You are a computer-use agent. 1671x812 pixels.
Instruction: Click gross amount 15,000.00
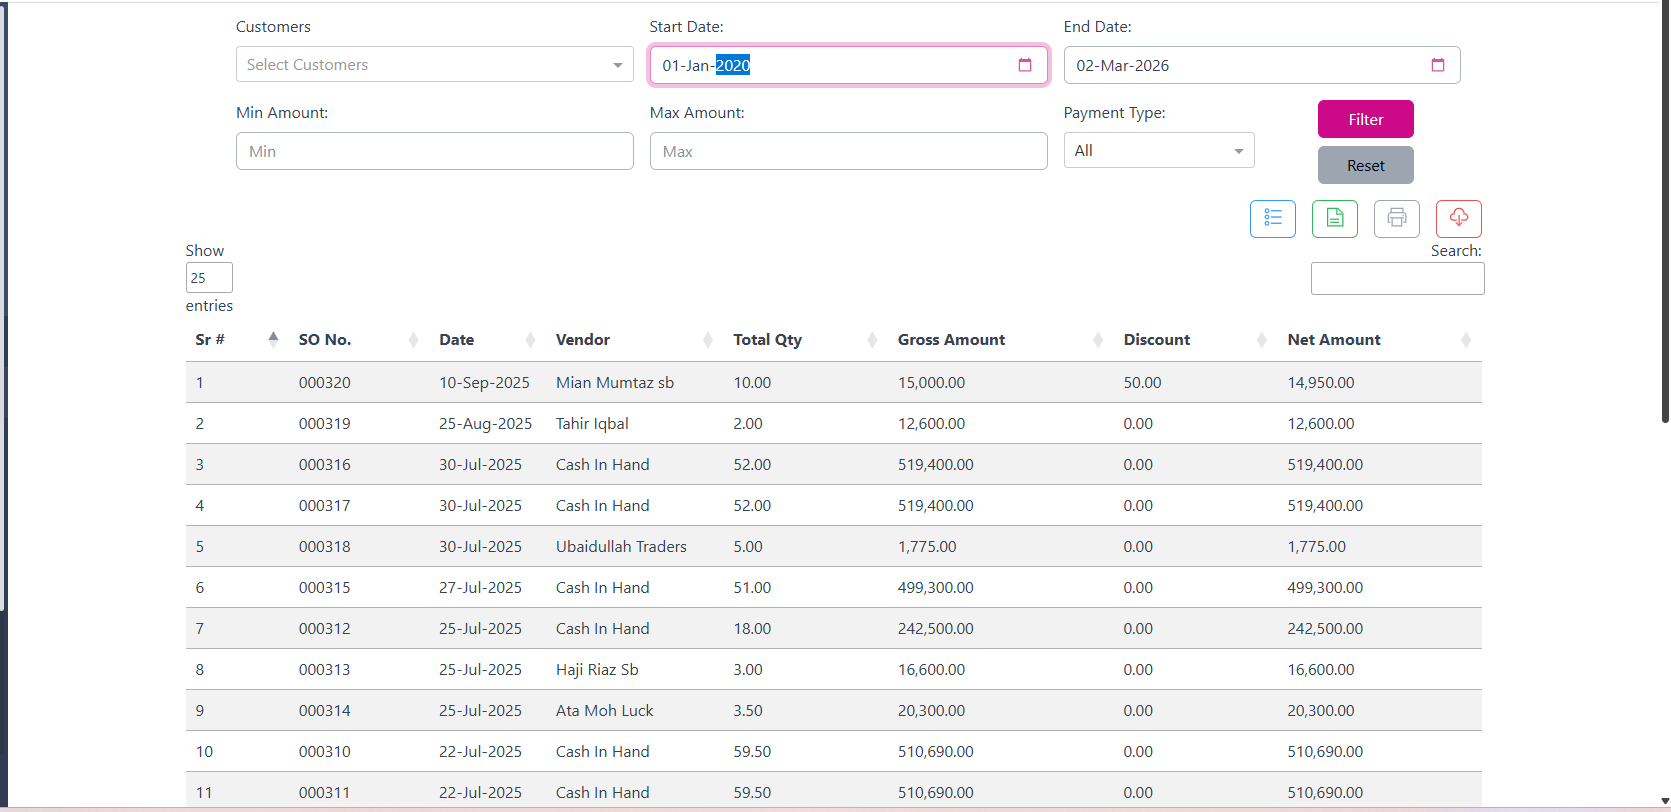[931, 383]
